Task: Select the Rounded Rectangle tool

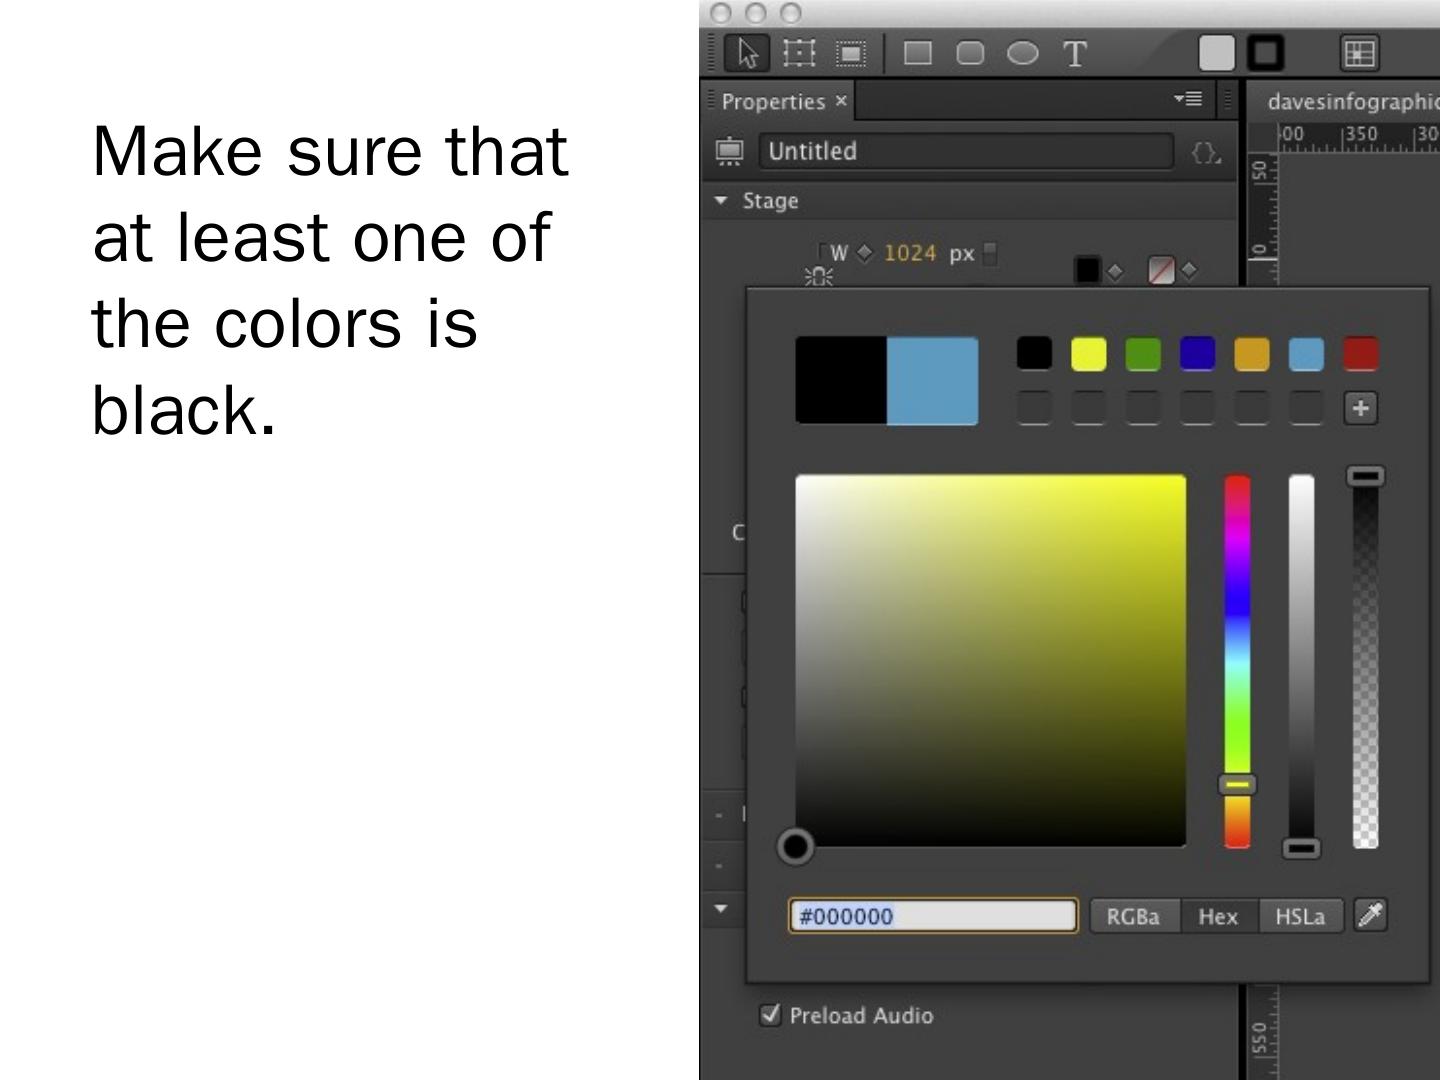Action: coord(970,53)
